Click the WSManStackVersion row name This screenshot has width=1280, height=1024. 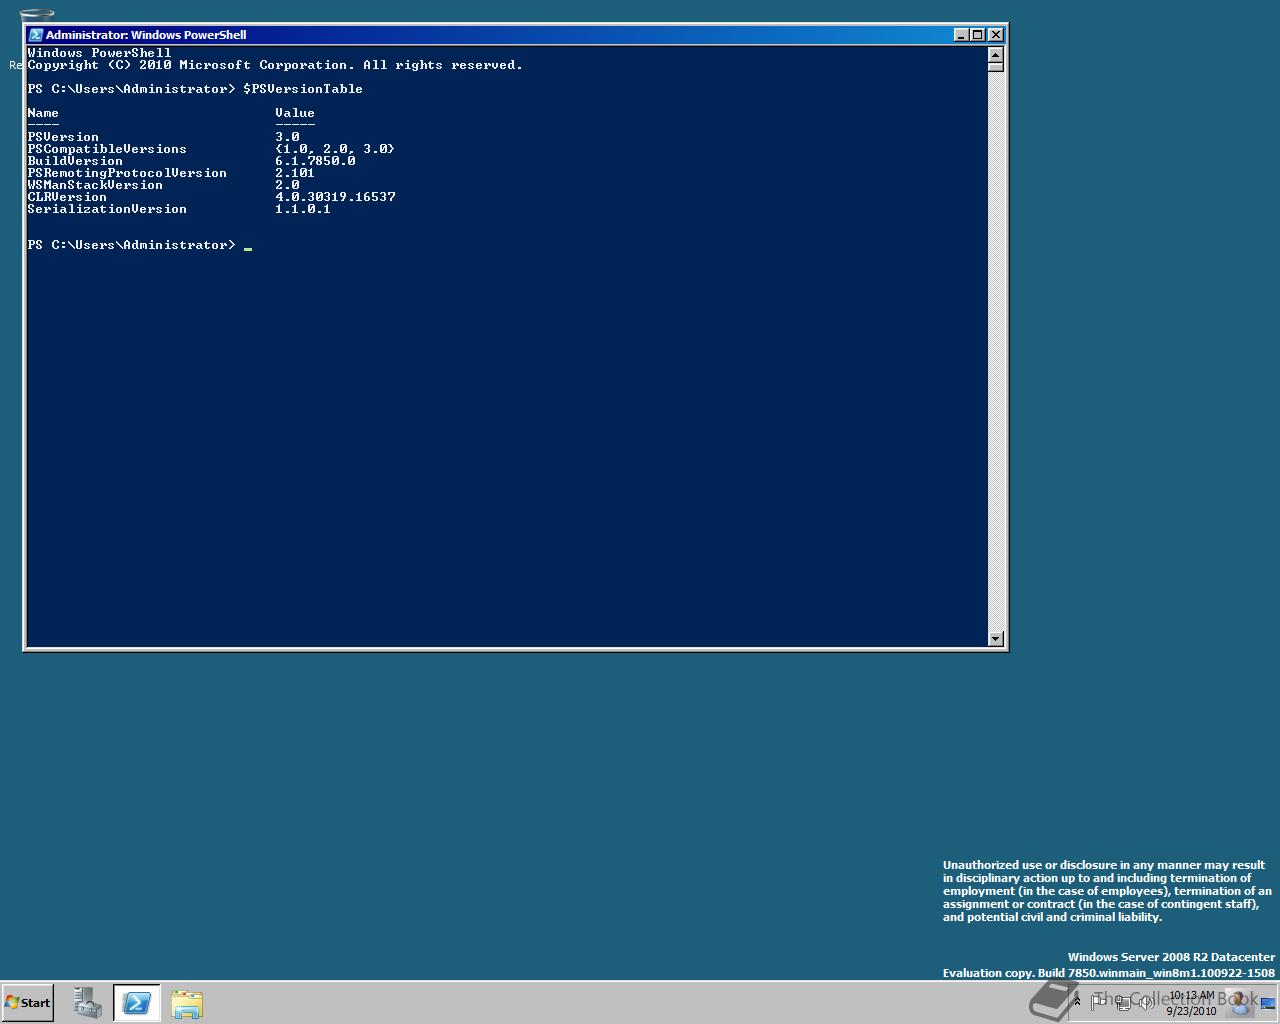95,185
